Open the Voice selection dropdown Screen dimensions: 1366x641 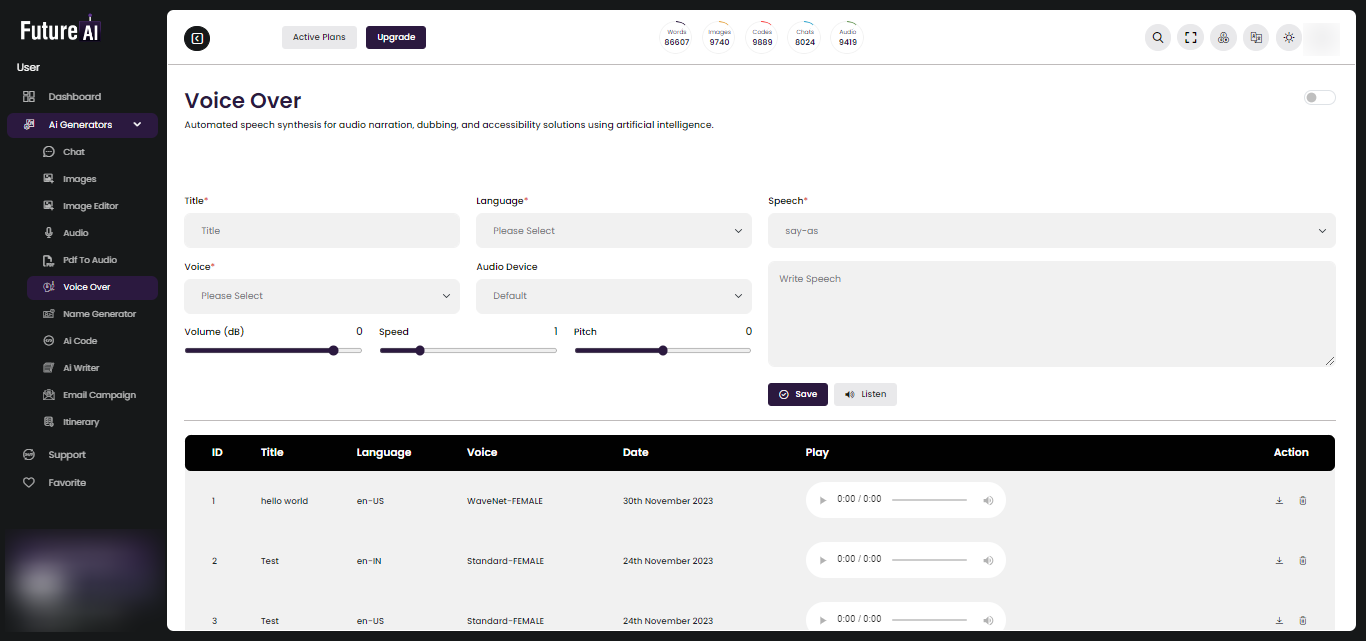click(321, 296)
